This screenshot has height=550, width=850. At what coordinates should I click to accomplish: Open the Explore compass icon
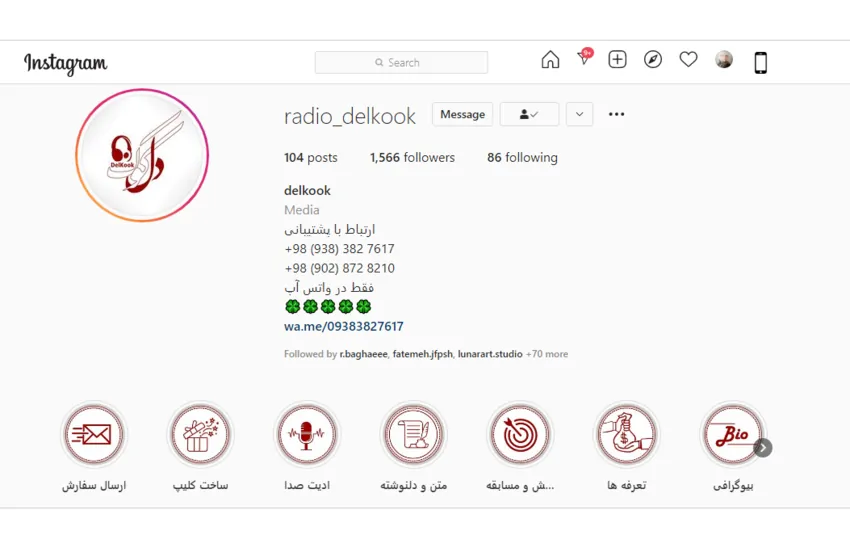(x=653, y=60)
